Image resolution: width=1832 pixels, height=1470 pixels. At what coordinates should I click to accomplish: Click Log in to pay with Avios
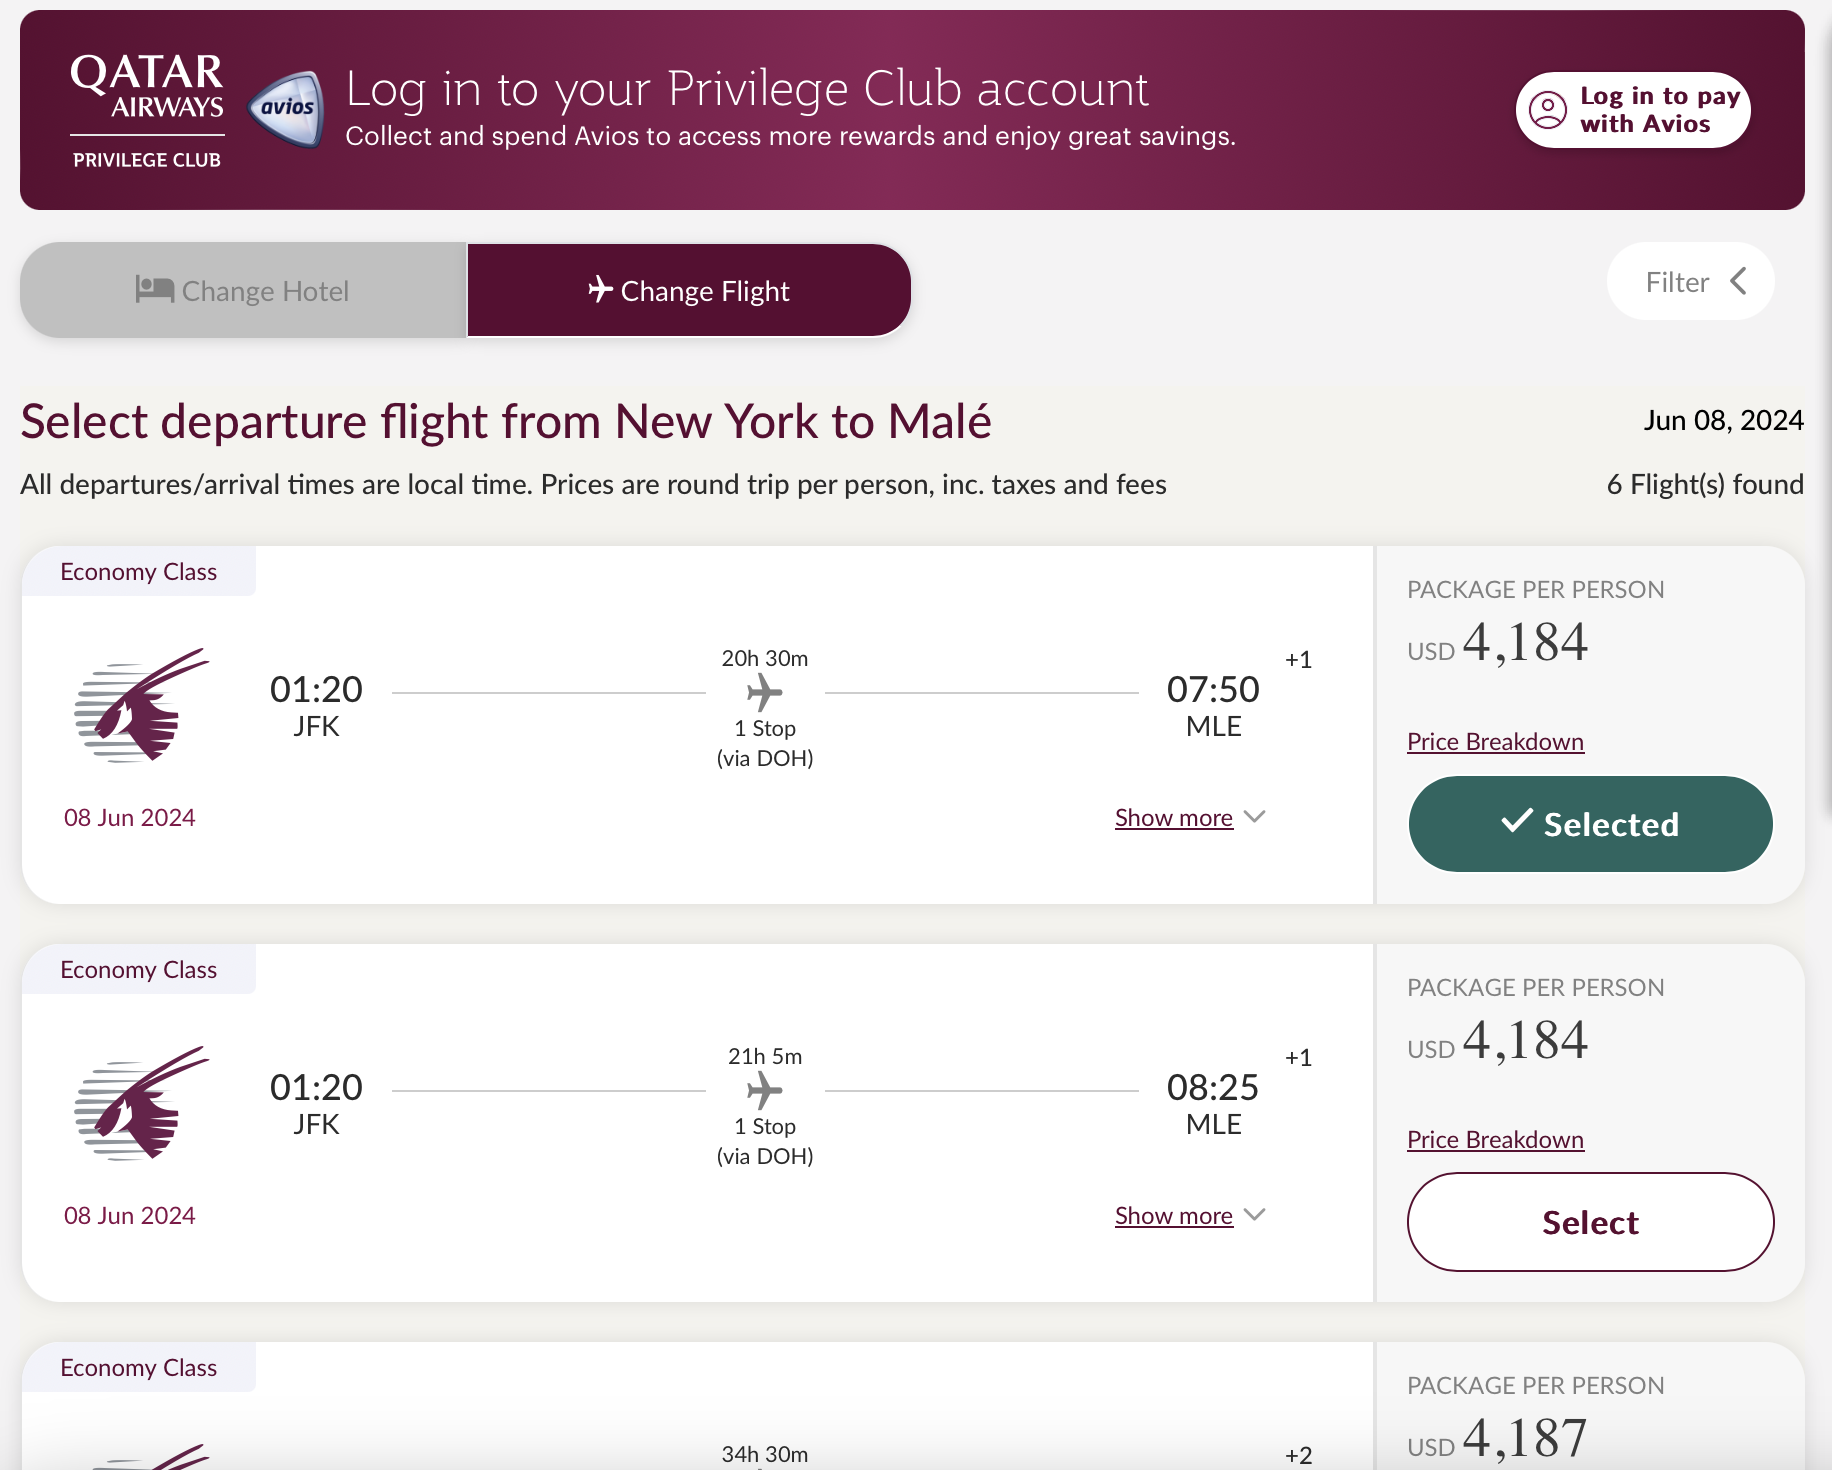click(x=1633, y=110)
